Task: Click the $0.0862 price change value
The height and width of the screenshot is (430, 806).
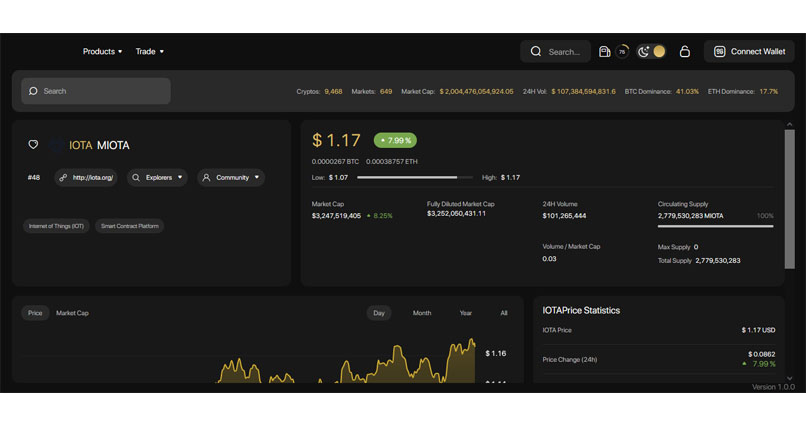Action: click(762, 354)
